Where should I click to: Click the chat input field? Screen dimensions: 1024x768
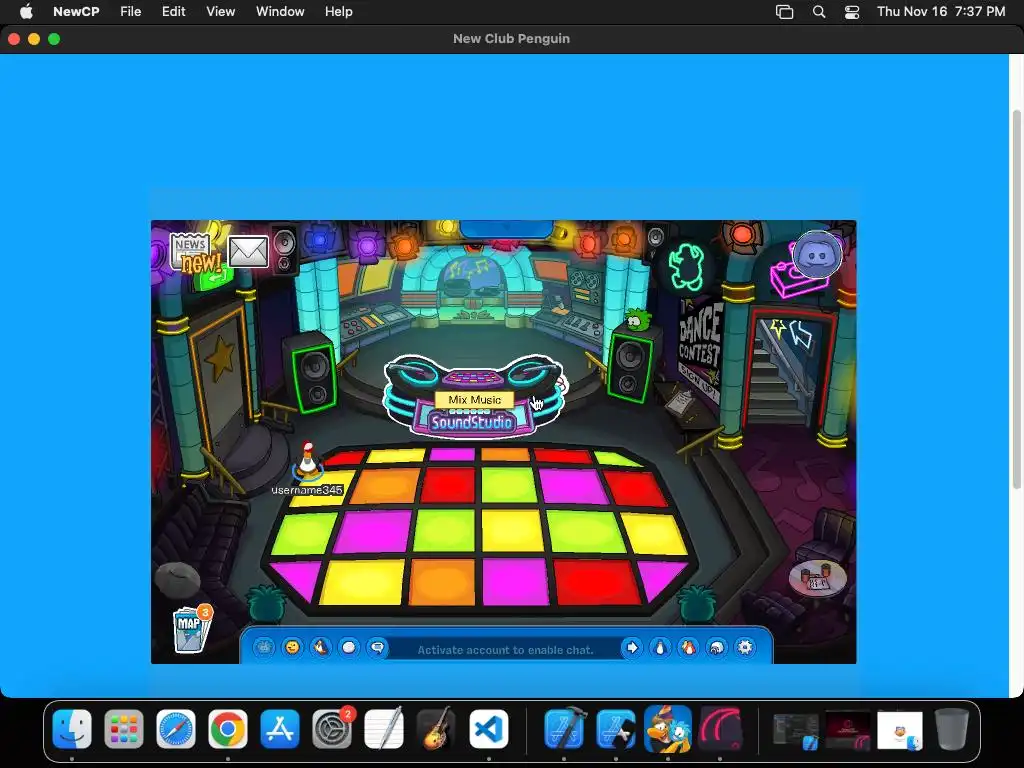point(505,649)
